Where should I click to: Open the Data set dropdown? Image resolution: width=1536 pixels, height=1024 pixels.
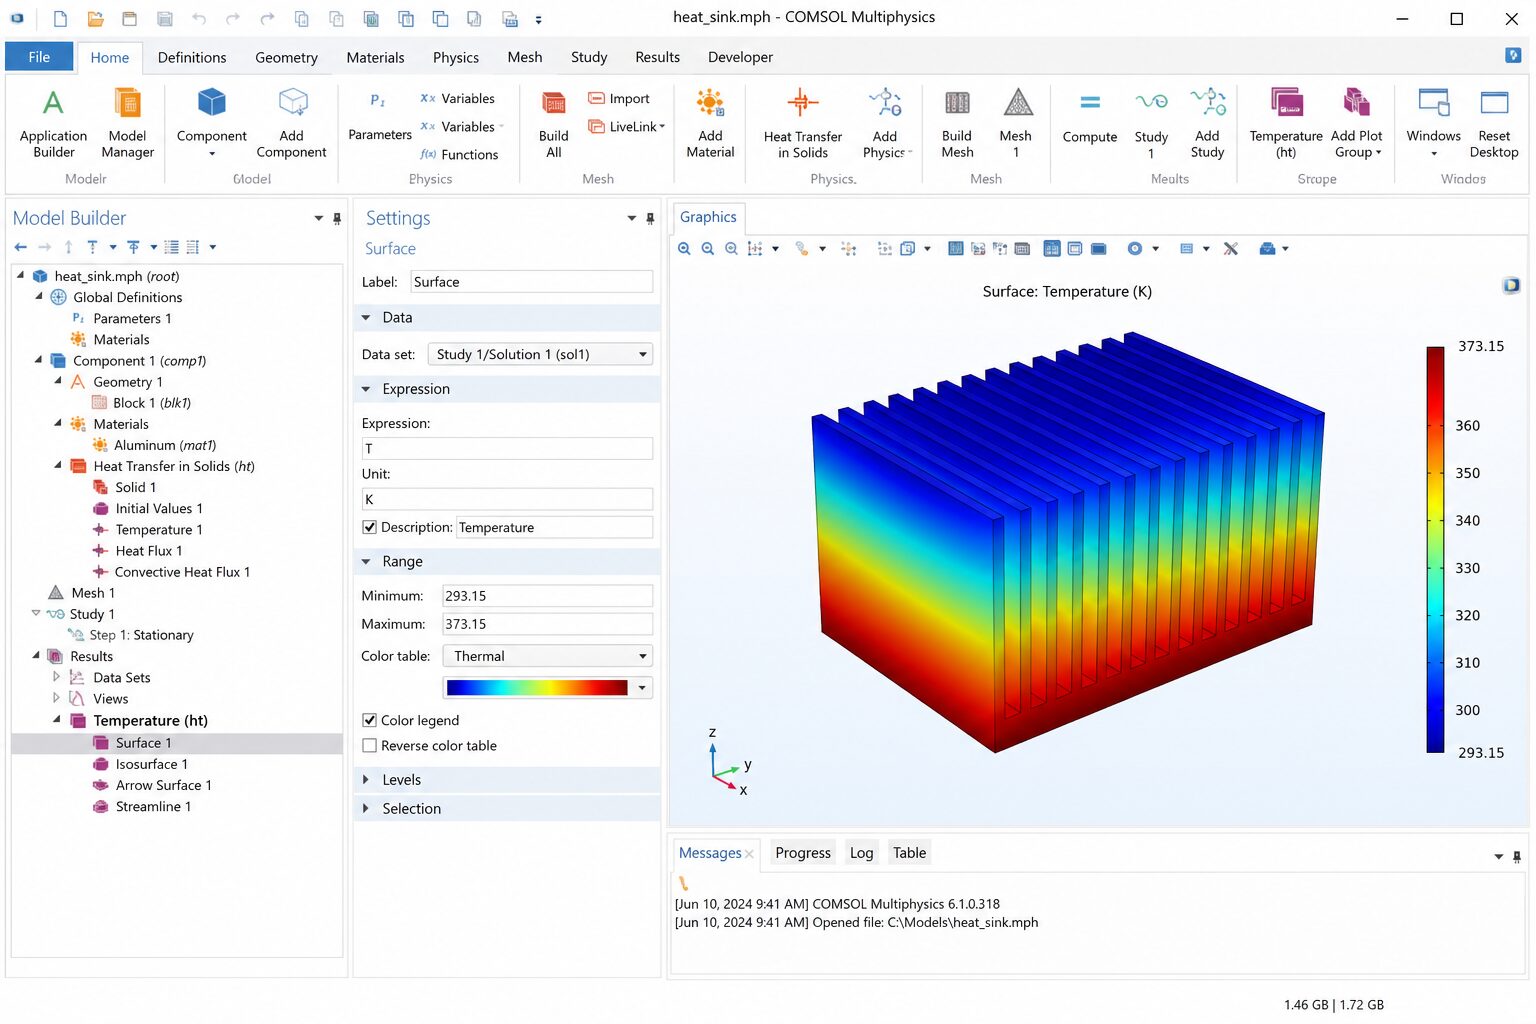point(540,354)
